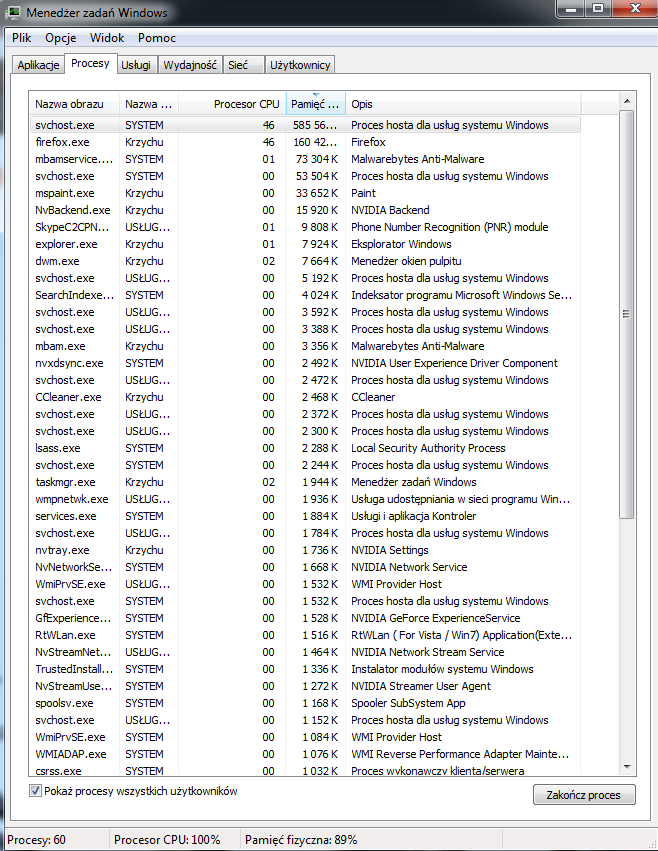658x851 pixels.
Task: Select the NvNetworkSe process row
Action: (x=305, y=567)
